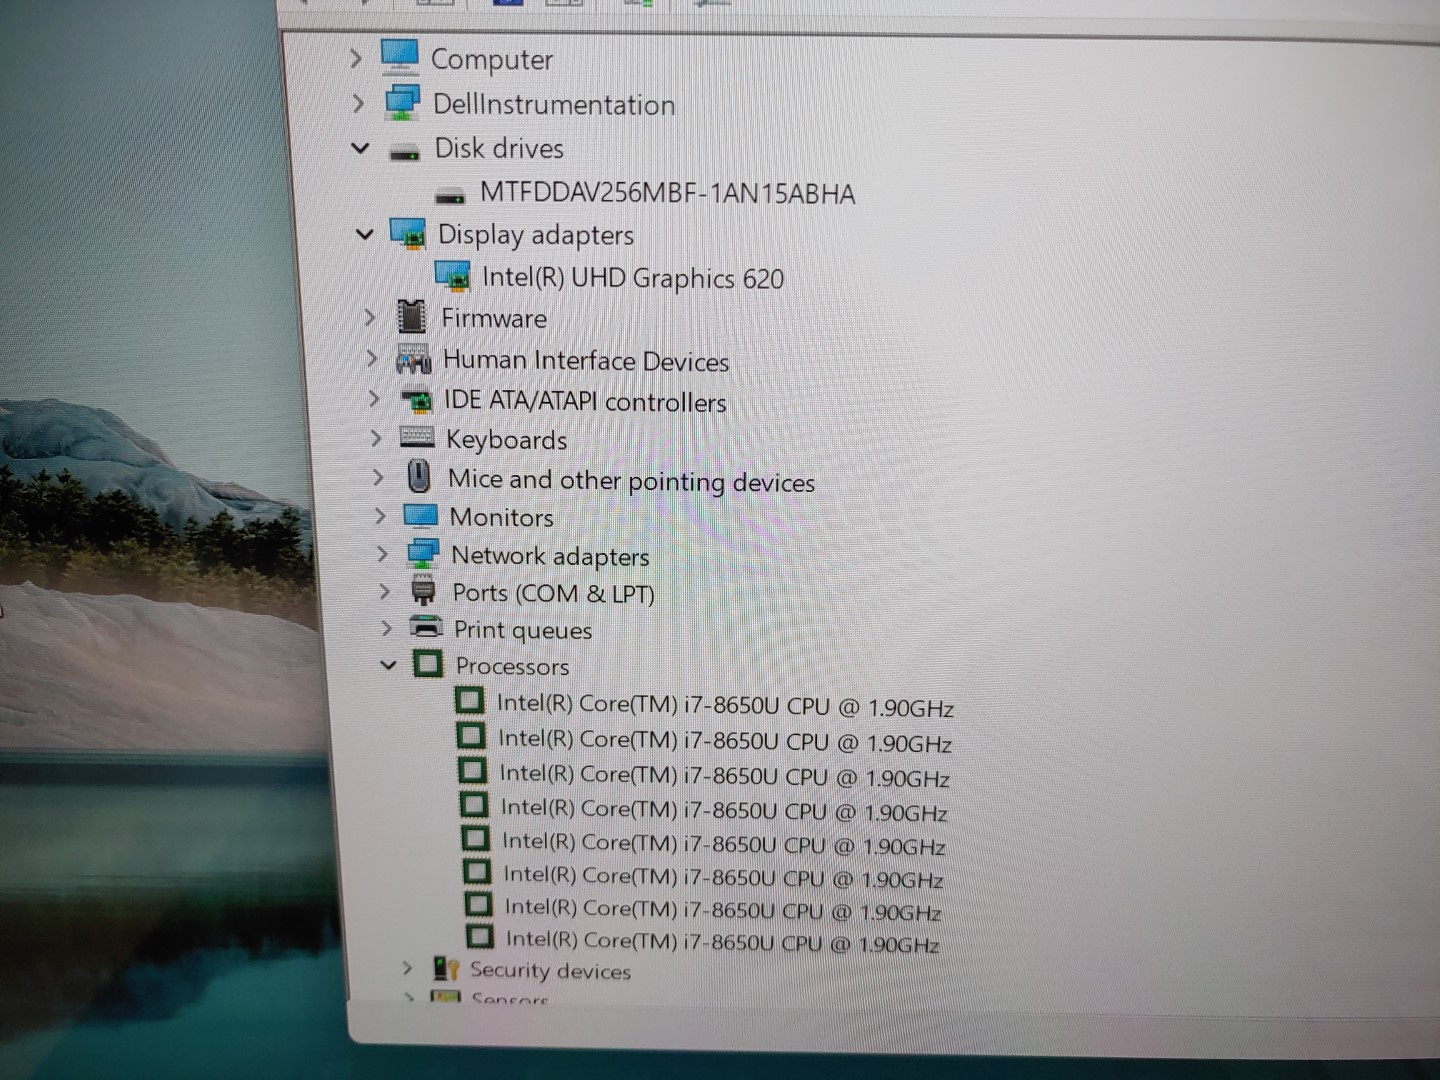Viewport: 1440px width, 1080px height.
Task: Select the IDE ATA/ATAPI controllers label
Action: click(x=585, y=401)
